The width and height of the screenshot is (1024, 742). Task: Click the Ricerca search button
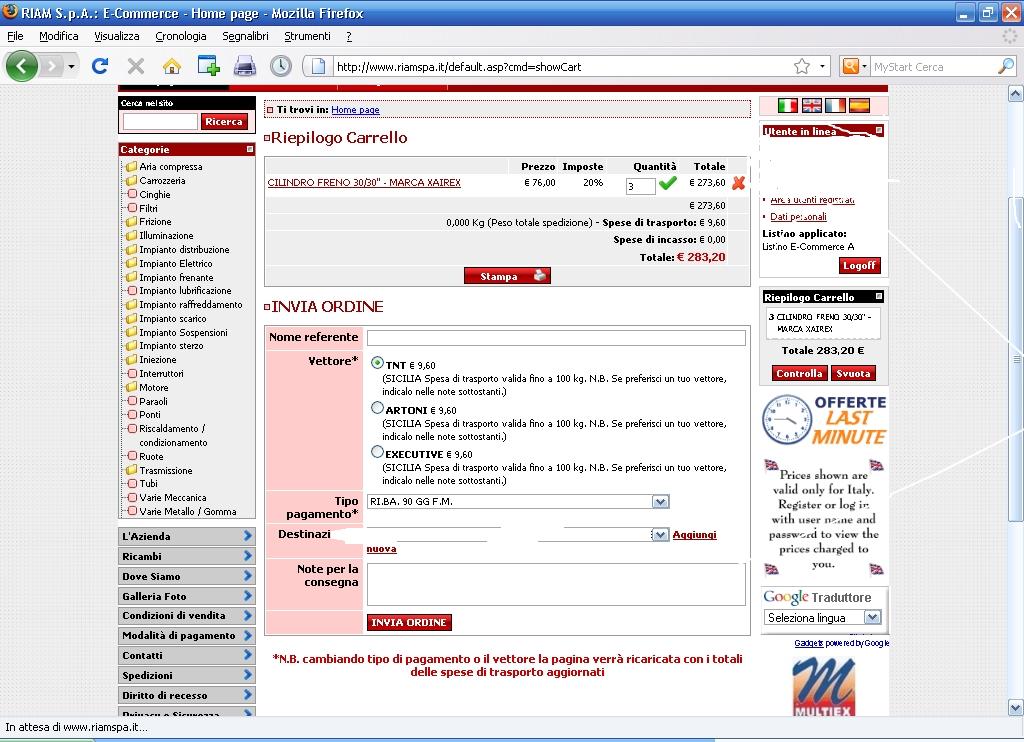pos(224,121)
